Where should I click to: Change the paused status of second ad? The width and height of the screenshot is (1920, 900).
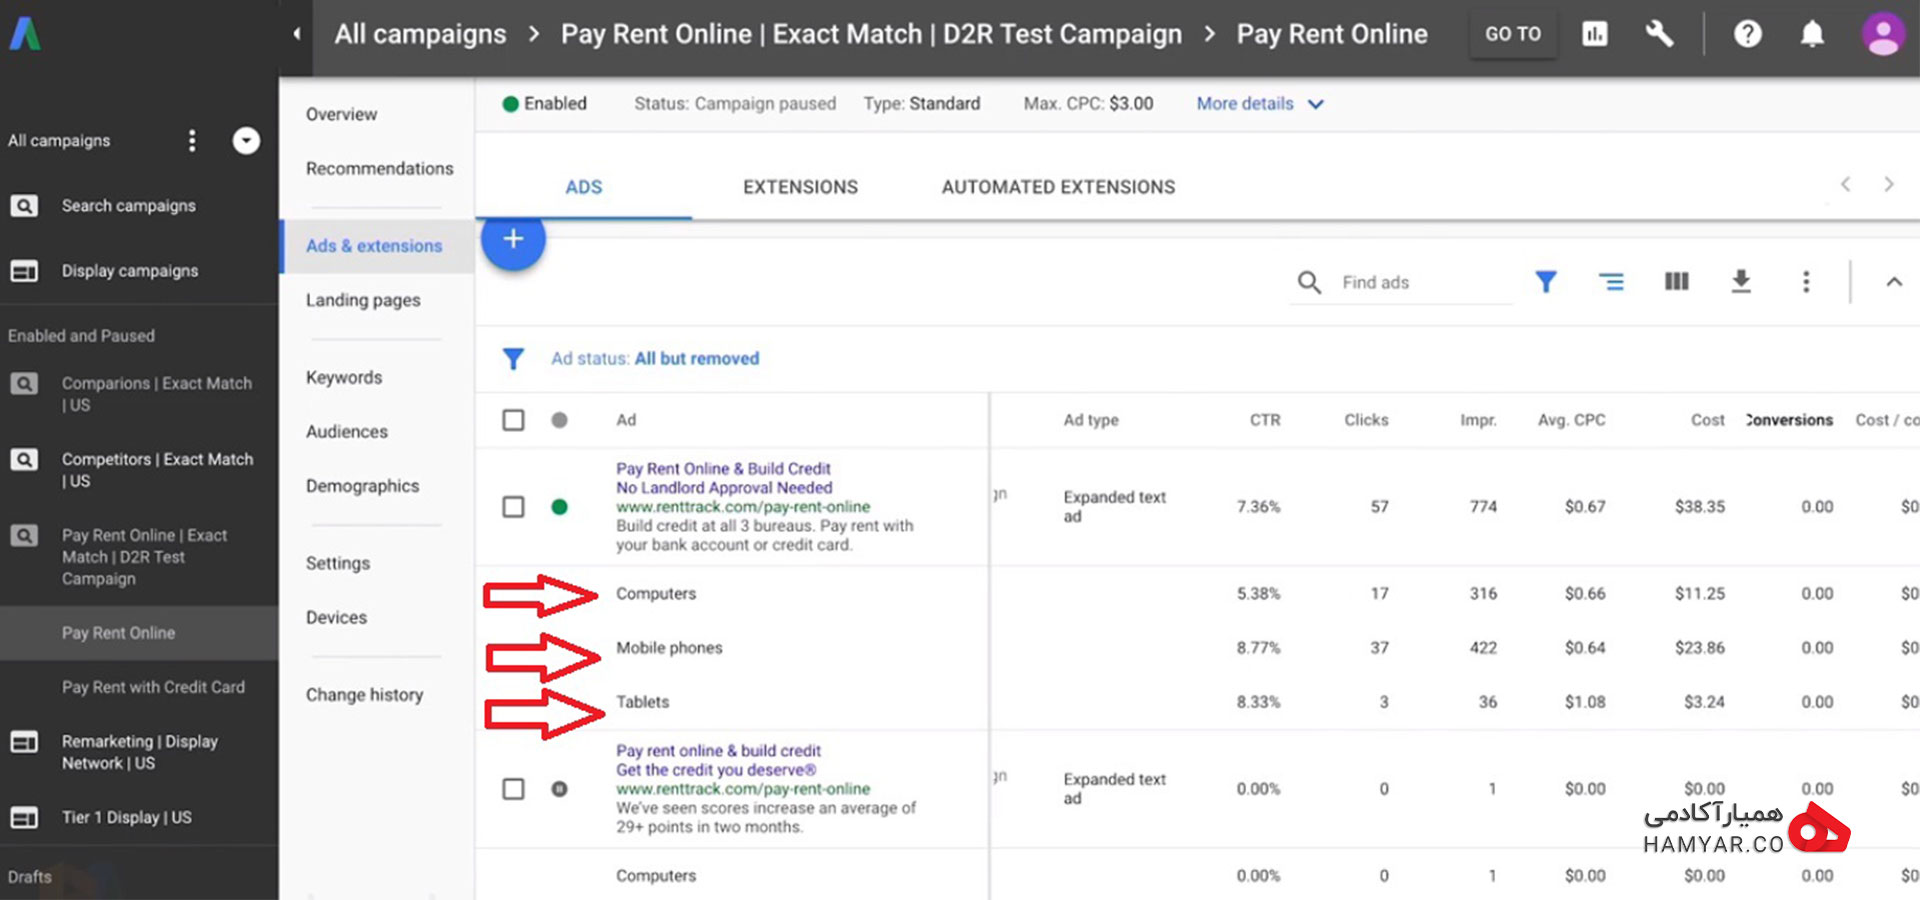(x=559, y=789)
